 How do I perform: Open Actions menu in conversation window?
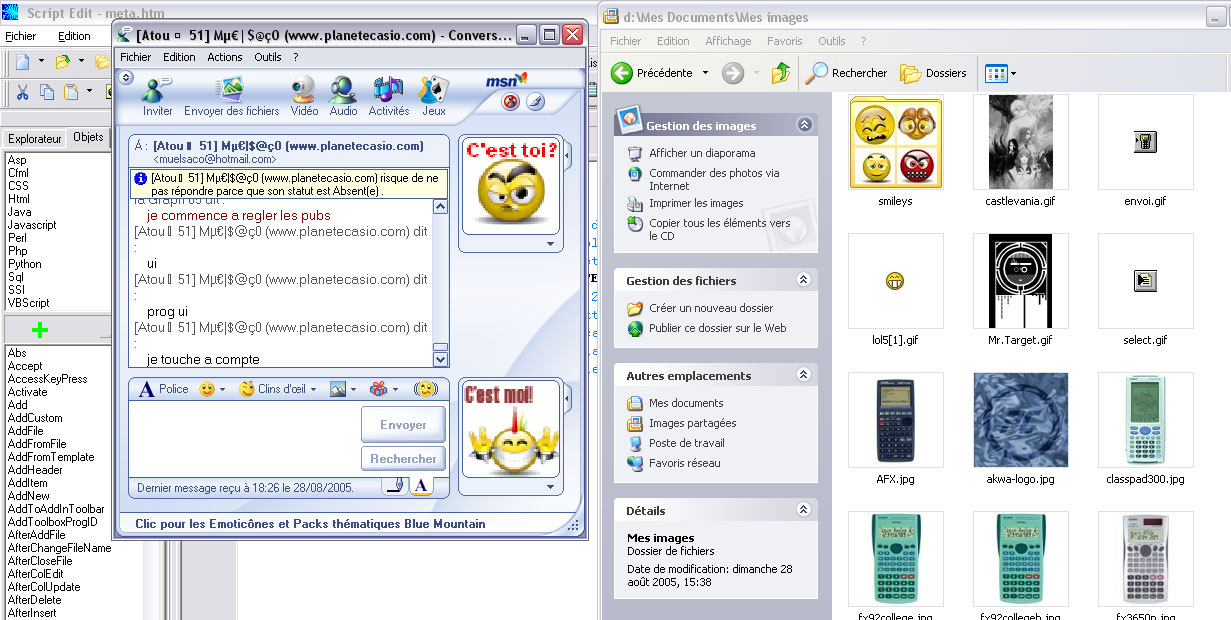[225, 57]
